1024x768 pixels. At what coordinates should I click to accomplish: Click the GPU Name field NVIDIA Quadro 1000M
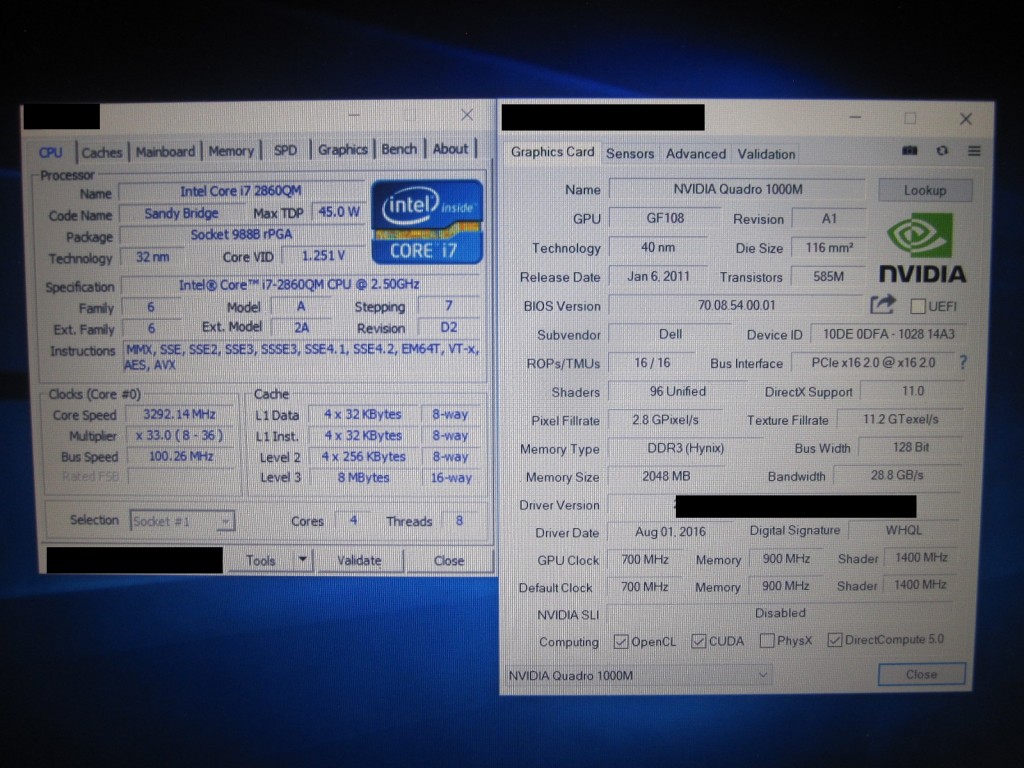click(737, 189)
